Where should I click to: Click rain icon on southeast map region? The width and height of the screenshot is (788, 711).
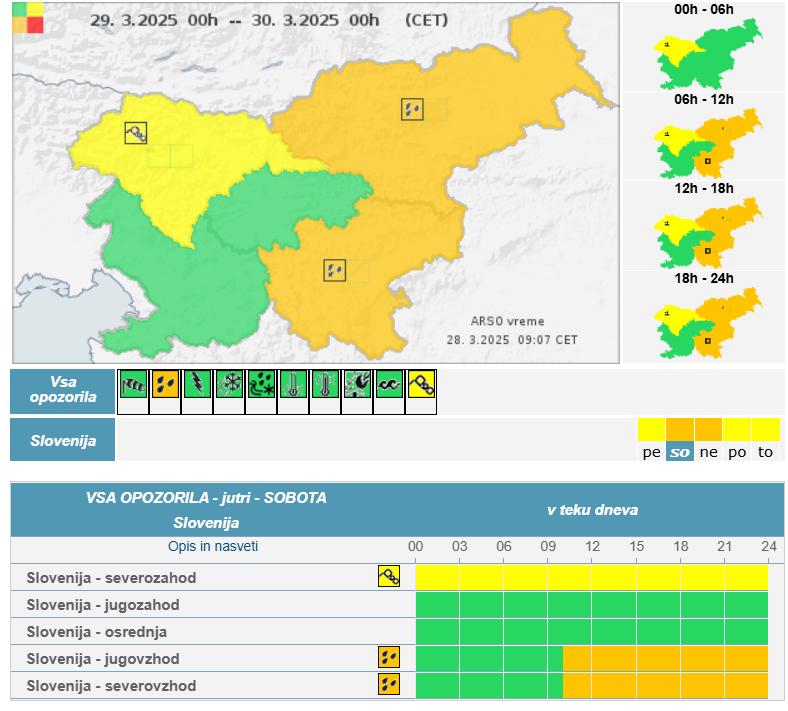(335, 269)
